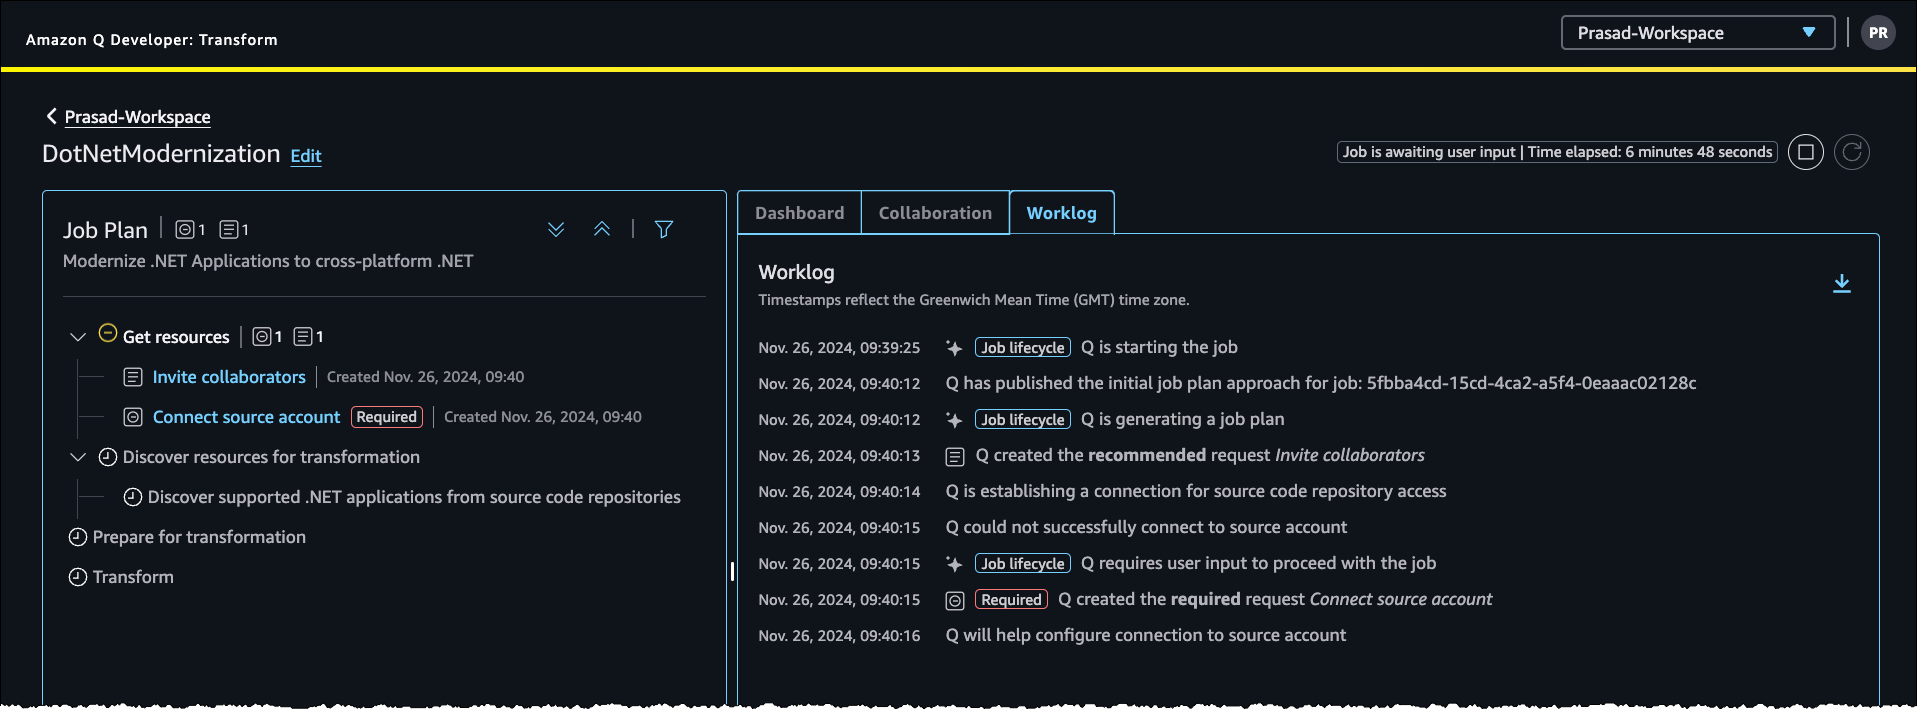Click the Required badge next to Connect source account

pos(387,417)
